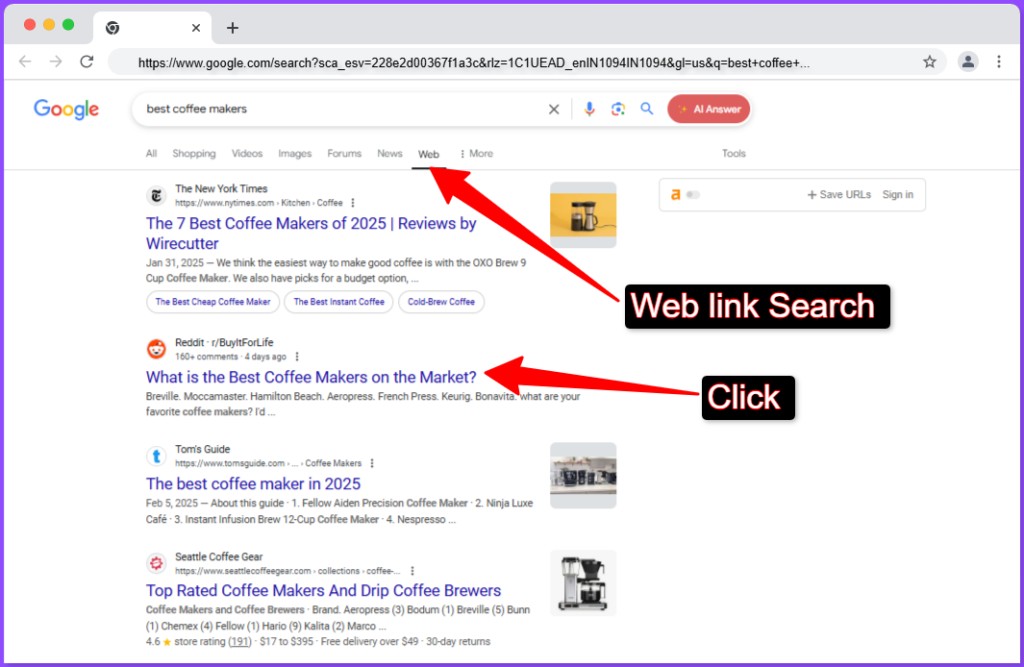Clear the search box with the X icon
The height and width of the screenshot is (667, 1024).
coord(554,109)
